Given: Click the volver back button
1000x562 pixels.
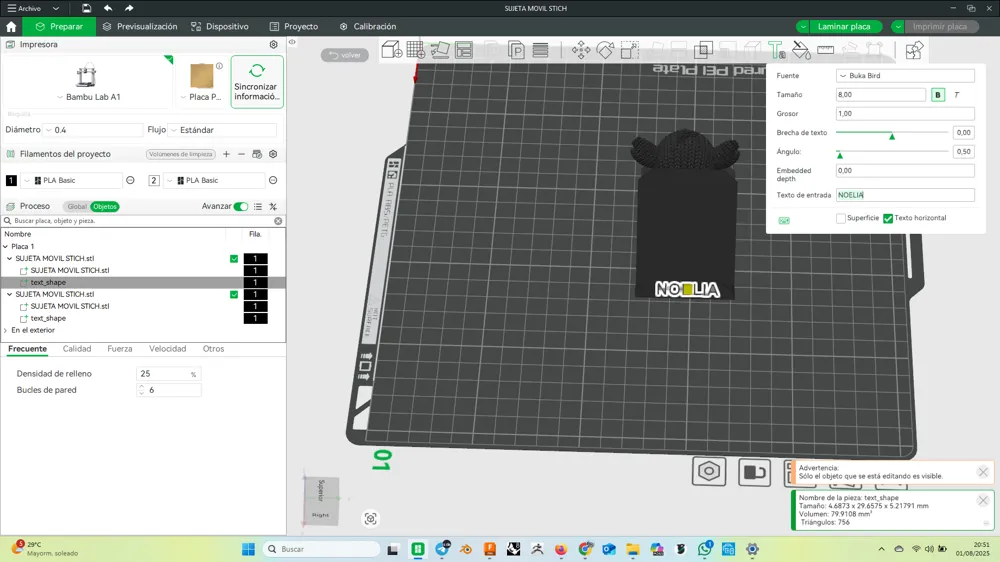Looking at the screenshot, I should pos(345,55).
